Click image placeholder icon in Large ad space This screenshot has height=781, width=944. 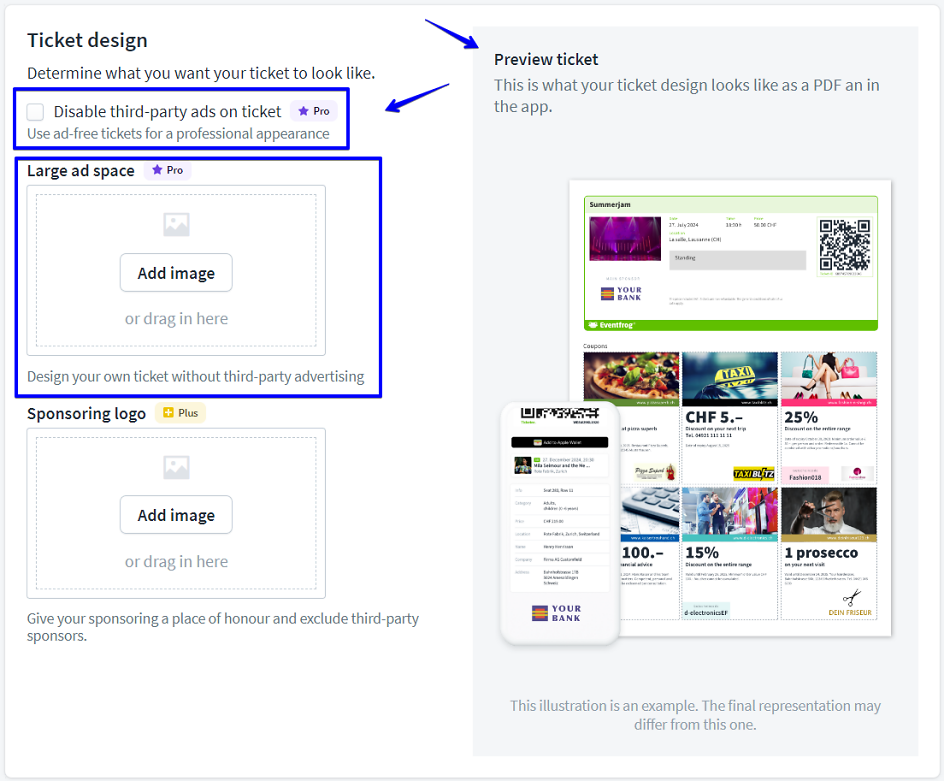pyautogui.click(x=176, y=225)
